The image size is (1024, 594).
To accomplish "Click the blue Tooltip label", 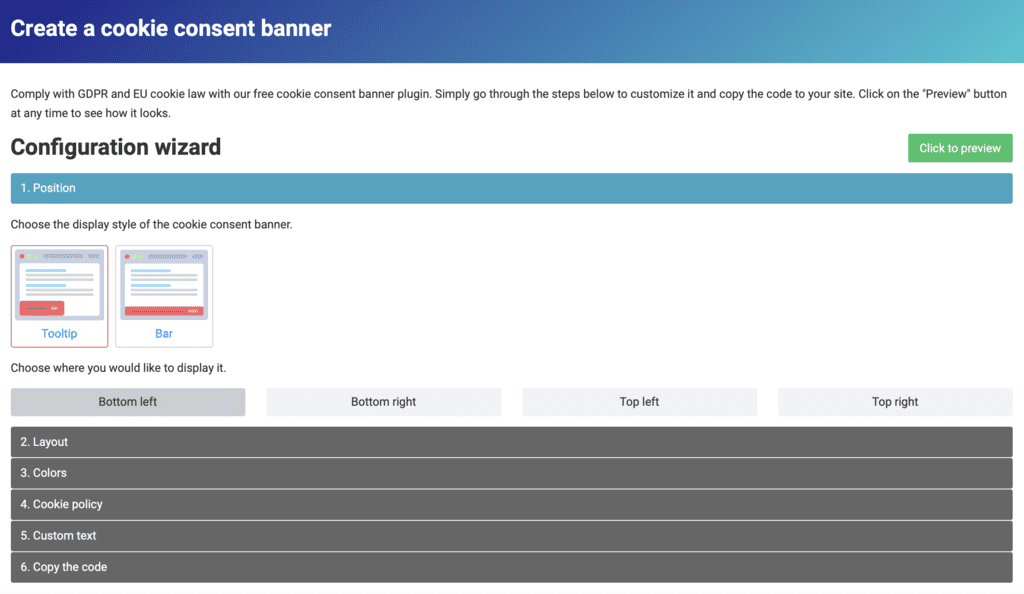I will pyautogui.click(x=59, y=333).
